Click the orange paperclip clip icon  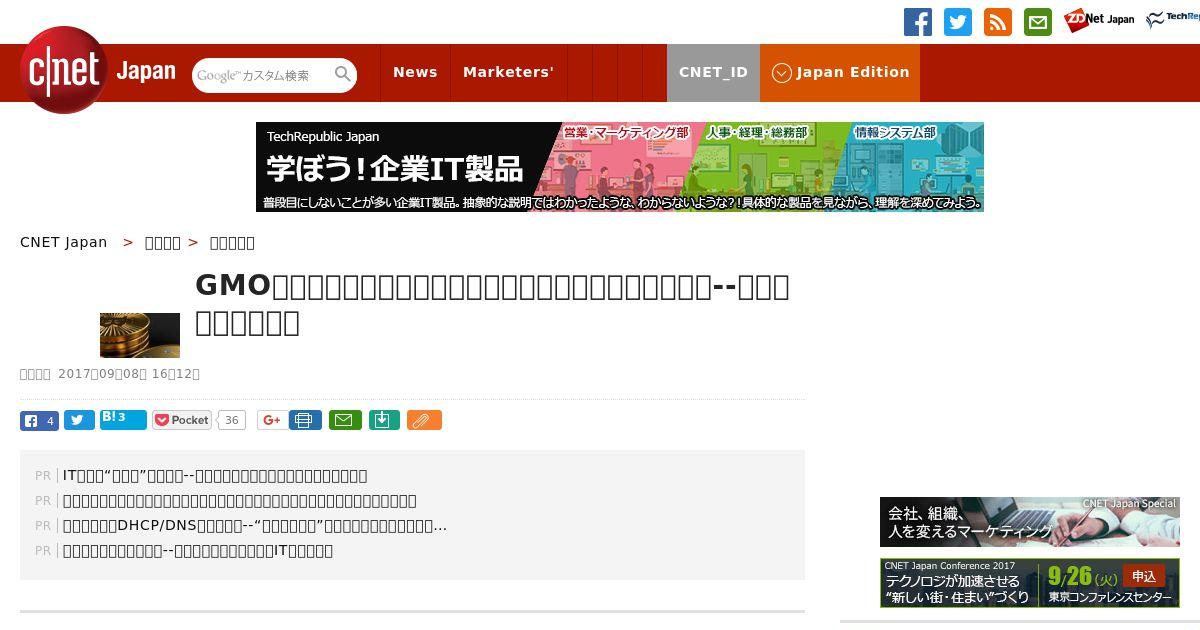coord(424,421)
